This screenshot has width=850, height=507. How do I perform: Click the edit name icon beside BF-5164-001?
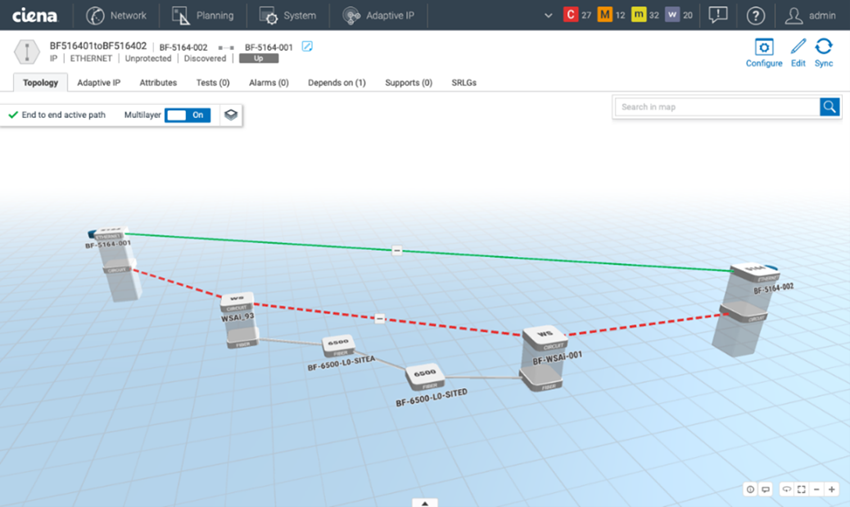307,46
